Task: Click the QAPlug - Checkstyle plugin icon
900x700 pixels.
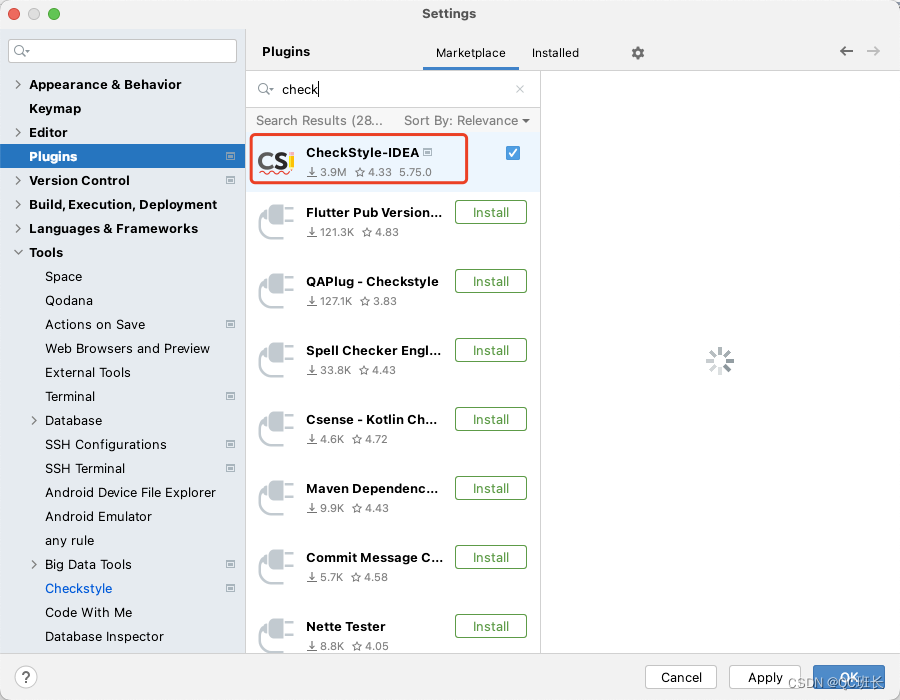Action: 276,291
